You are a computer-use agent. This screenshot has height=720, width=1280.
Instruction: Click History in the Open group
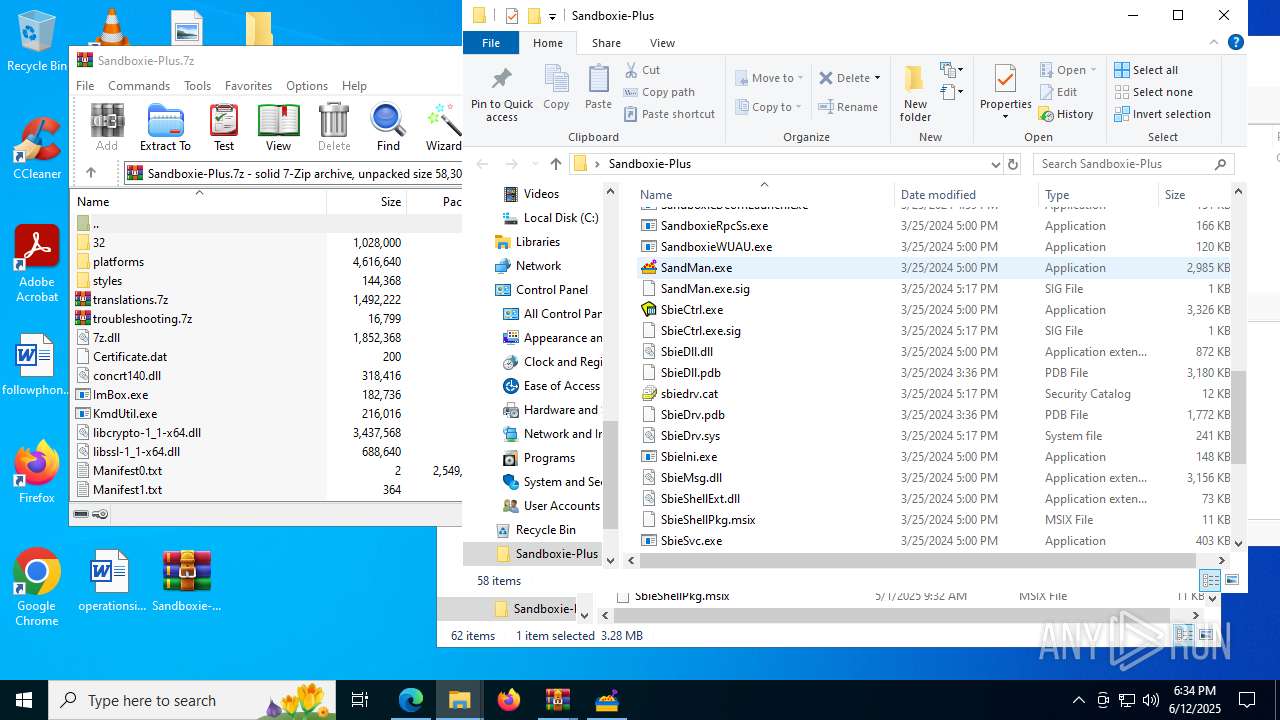pos(1066,114)
